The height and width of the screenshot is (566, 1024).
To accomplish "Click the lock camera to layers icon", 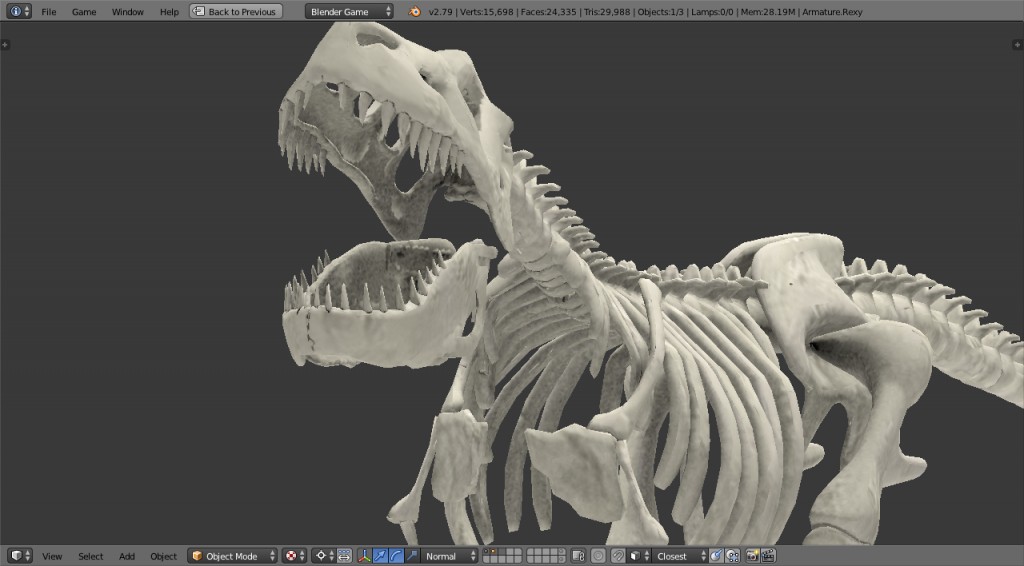I will [578, 556].
